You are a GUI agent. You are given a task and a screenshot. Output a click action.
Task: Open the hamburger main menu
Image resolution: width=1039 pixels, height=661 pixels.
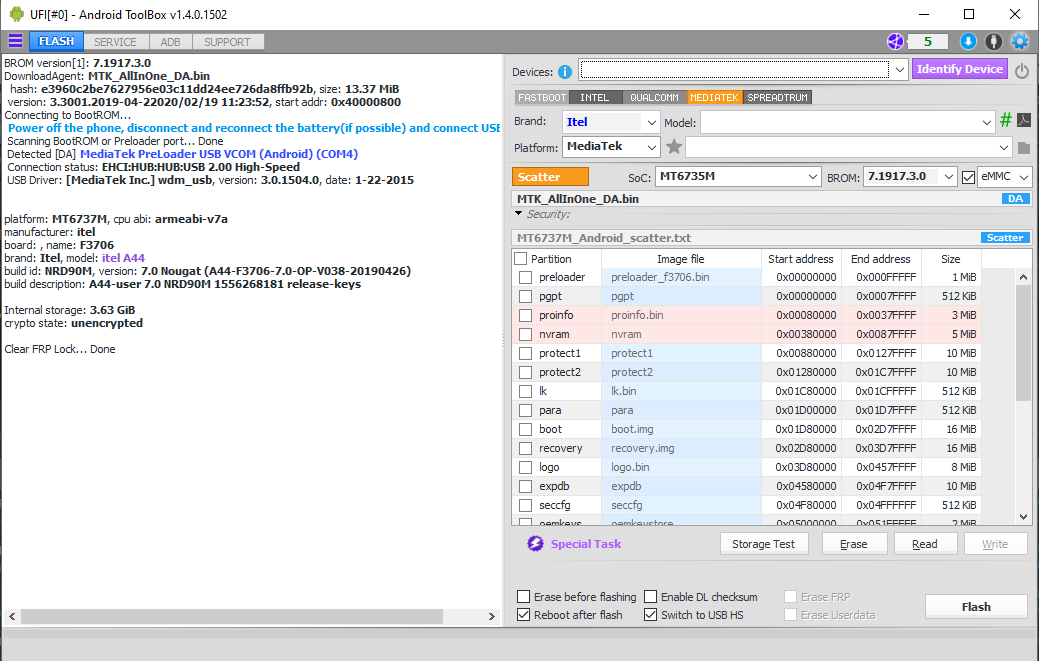click(x=15, y=41)
